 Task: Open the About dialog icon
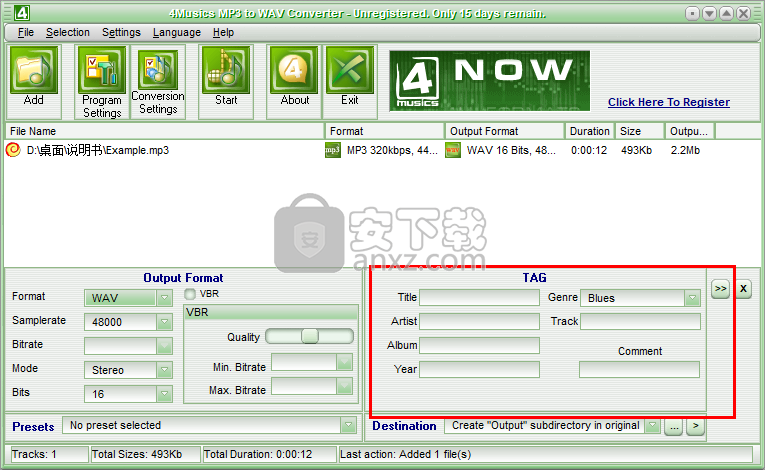[x=294, y=70]
